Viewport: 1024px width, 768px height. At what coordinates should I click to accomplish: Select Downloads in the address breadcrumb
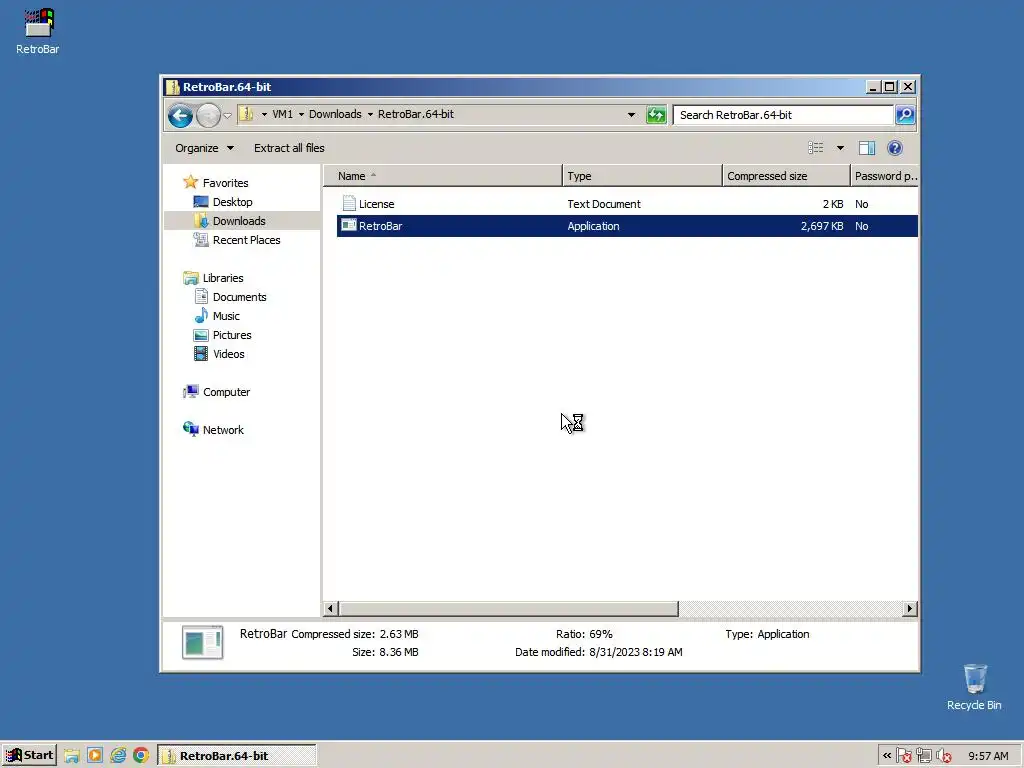pyautogui.click(x=335, y=114)
